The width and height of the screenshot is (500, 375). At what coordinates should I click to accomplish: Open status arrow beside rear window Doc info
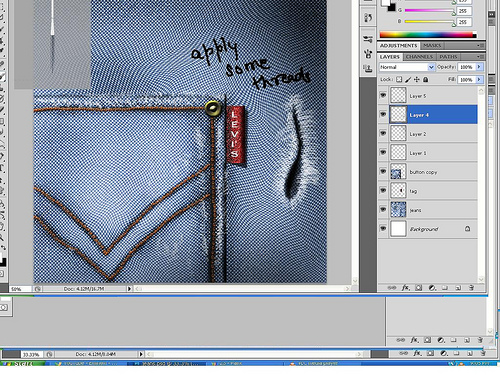(141, 354)
